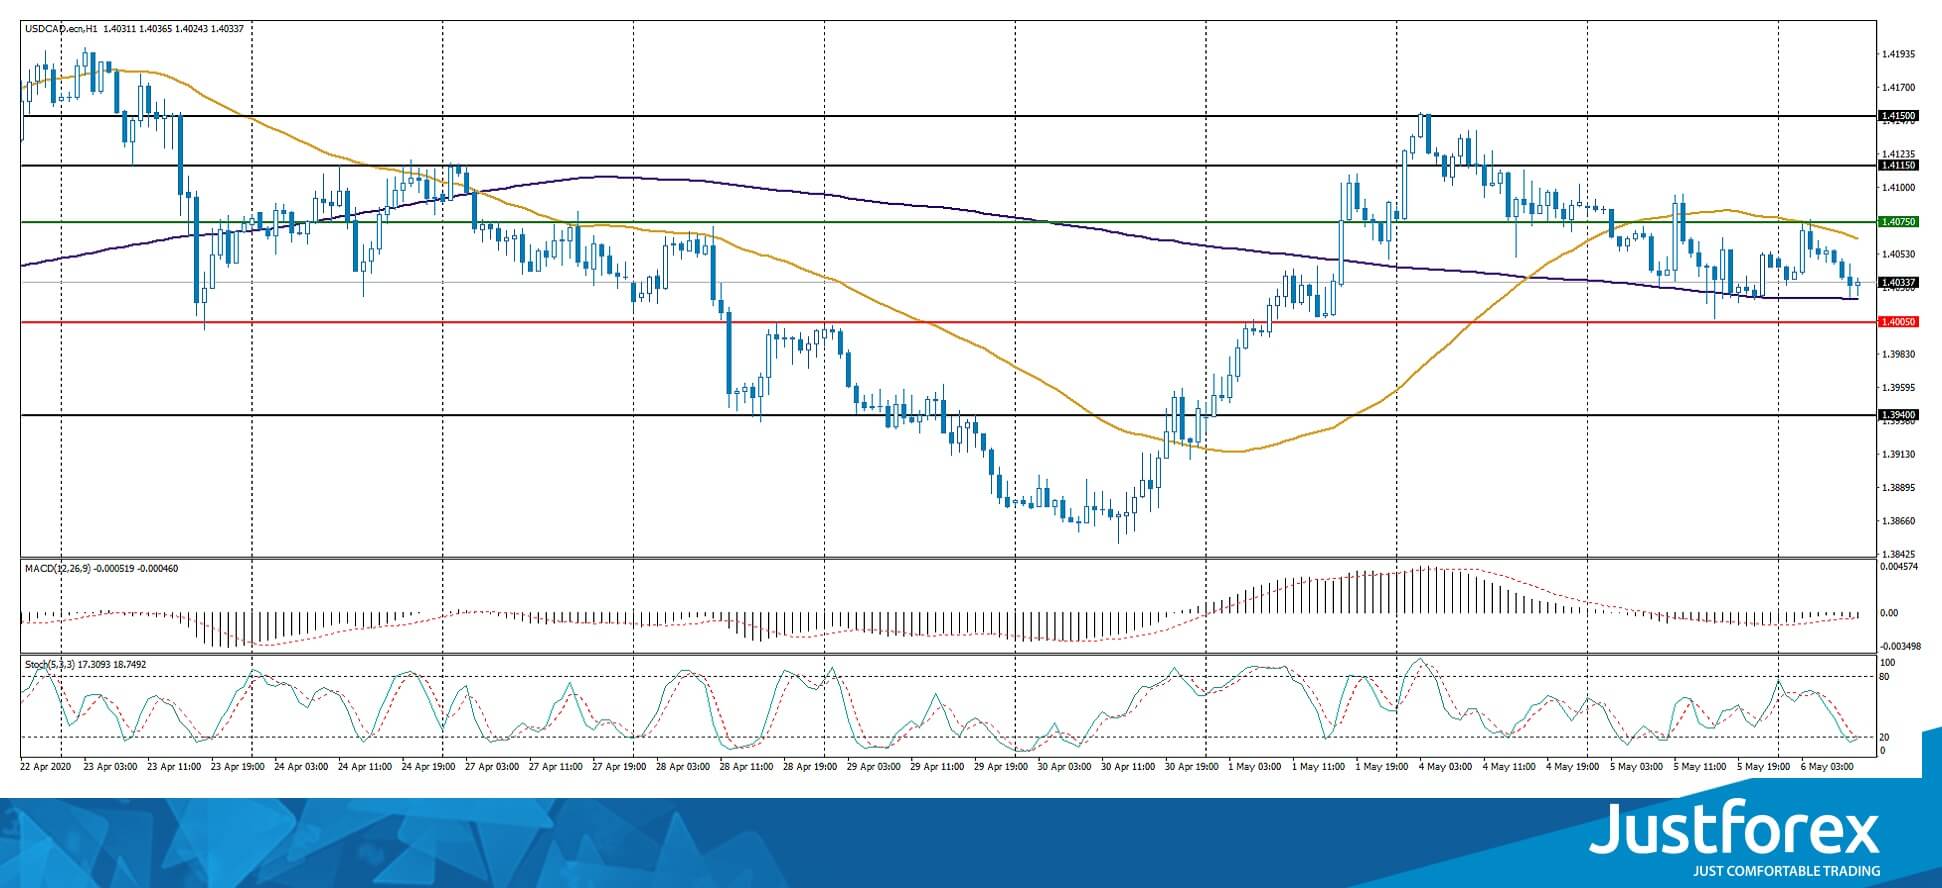1942x888 pixels.
Task: Click the 30 Apr 11:00 time label
Action: [1129, 767]
